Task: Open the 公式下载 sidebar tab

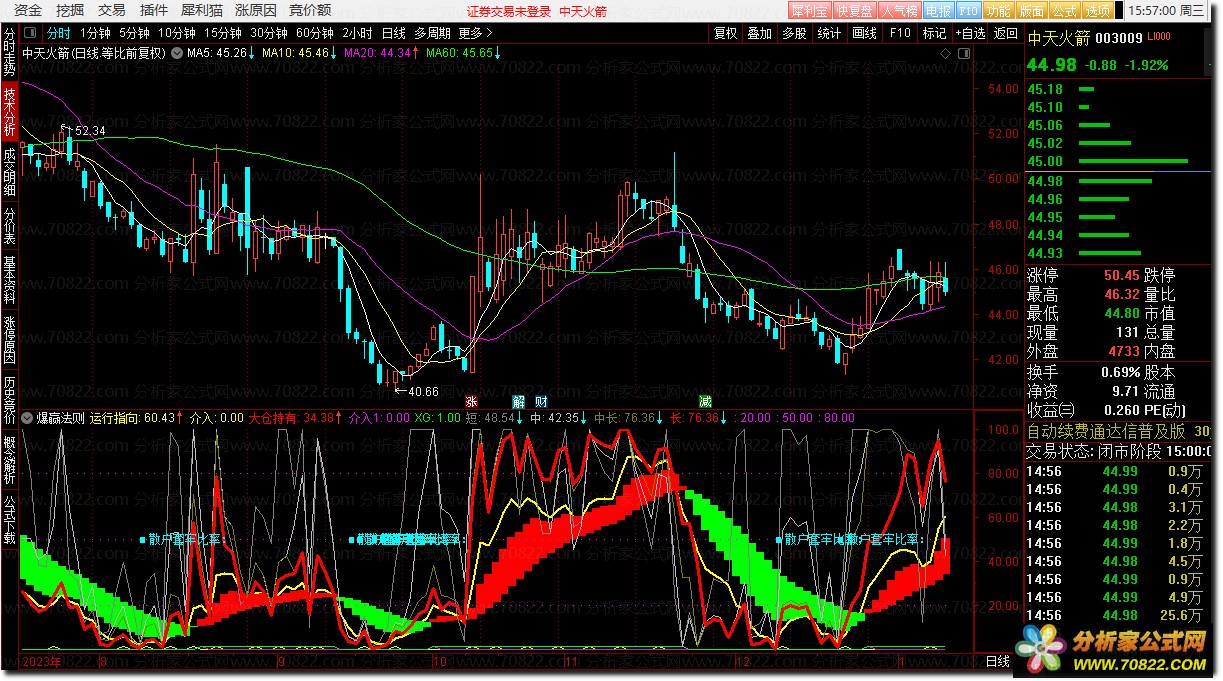Action: (9, 520)
